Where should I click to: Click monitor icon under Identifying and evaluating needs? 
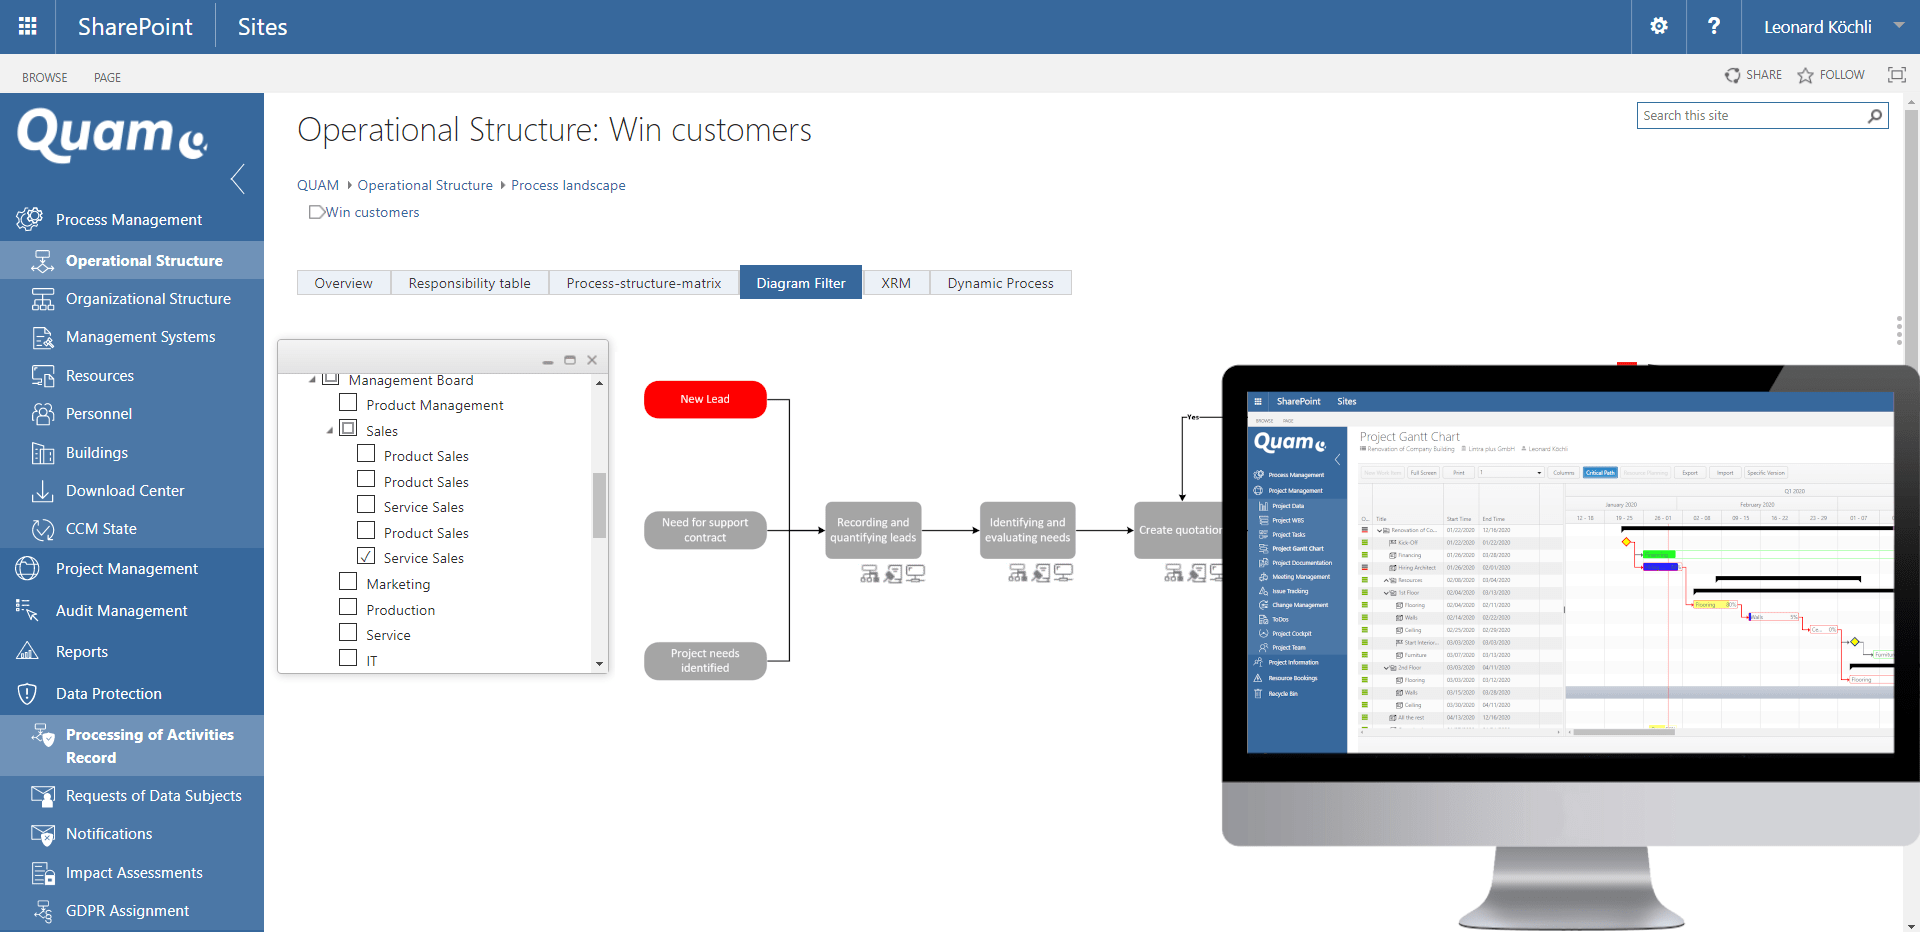1064,573
